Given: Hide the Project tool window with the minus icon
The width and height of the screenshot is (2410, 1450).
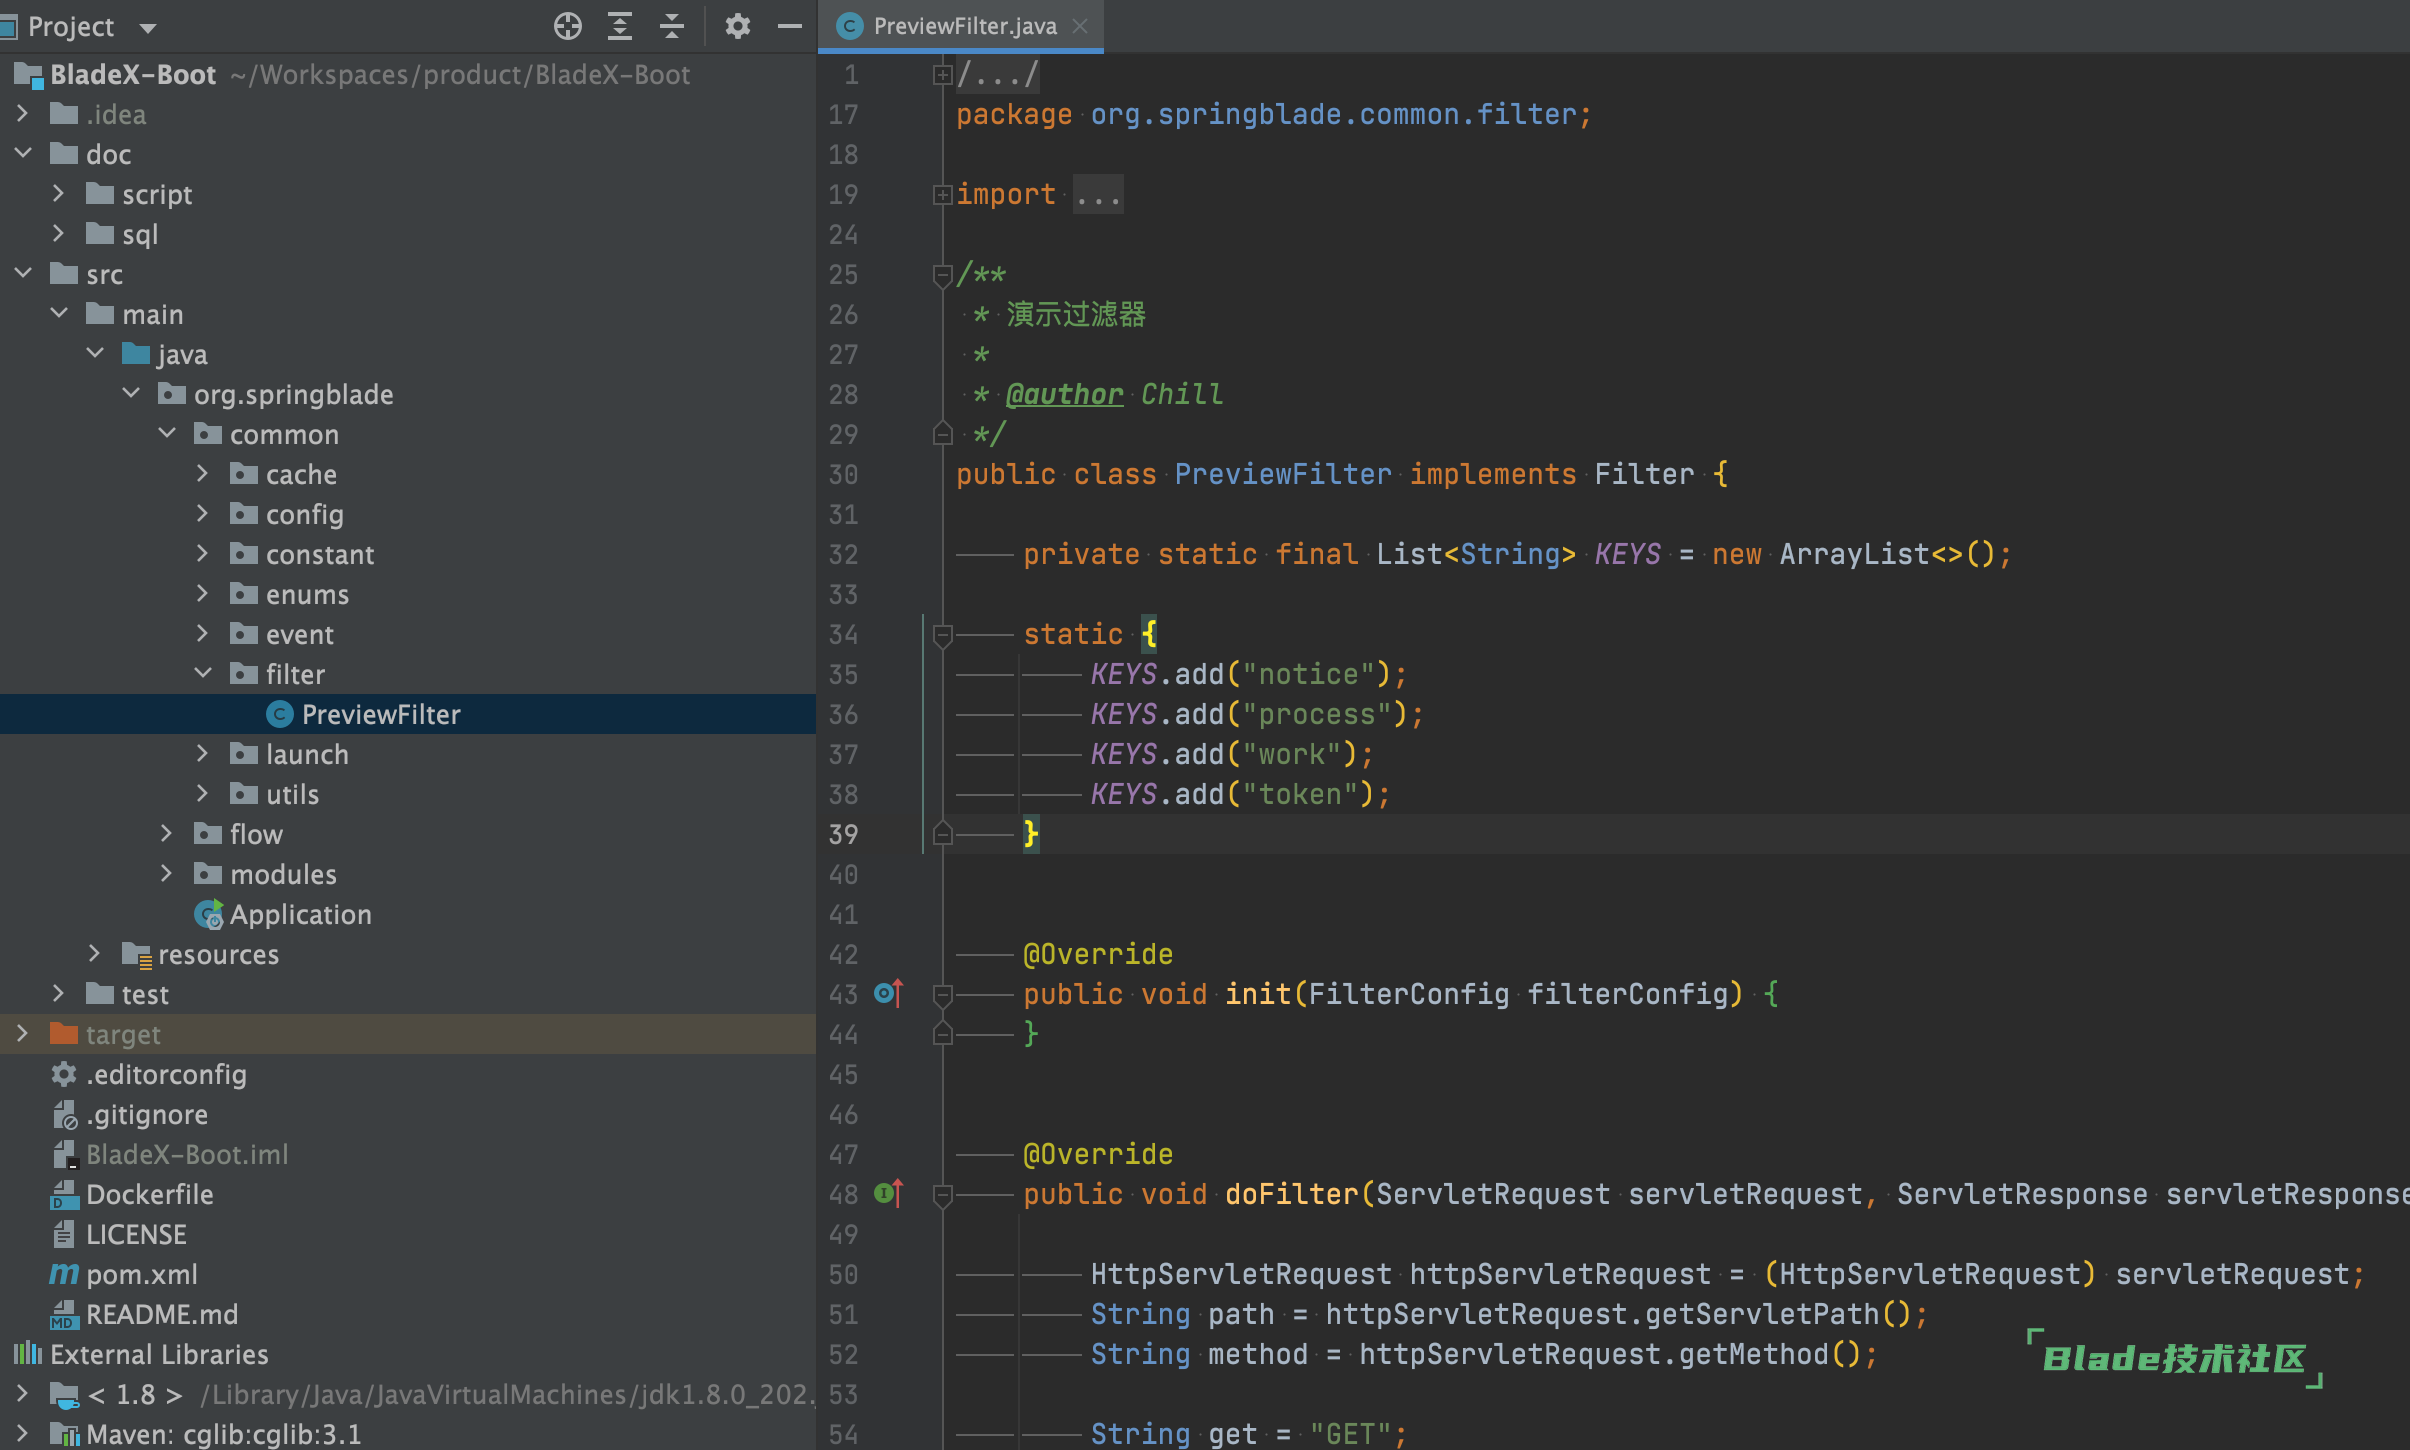Looking at the screenshot, I should 790,26.
